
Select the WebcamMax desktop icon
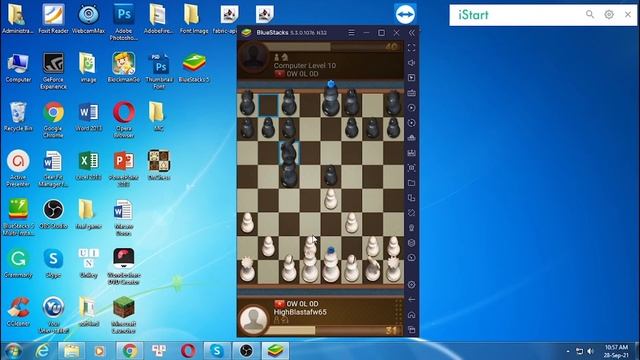[88, 18]
